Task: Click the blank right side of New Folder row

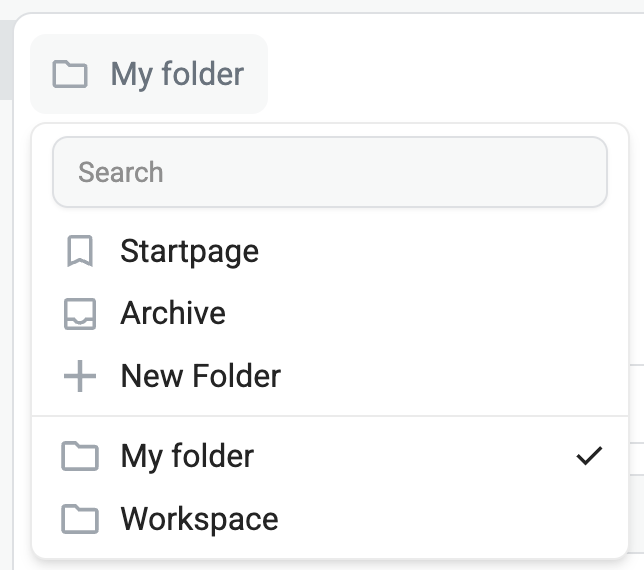Action: point(450,377)
